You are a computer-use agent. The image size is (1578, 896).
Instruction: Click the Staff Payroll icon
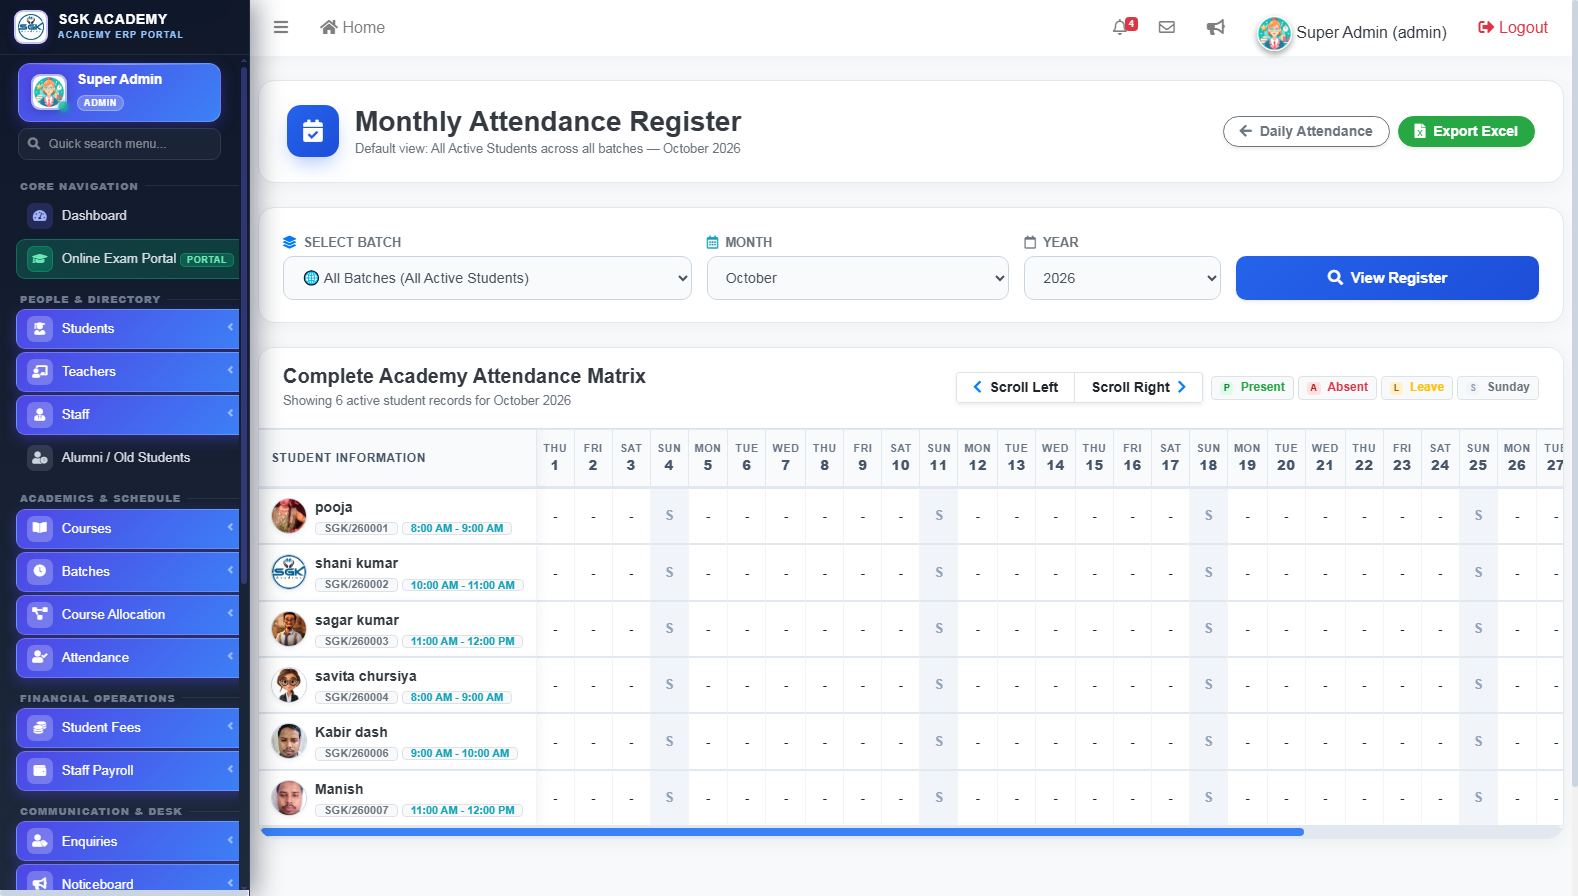pos(40,770)
